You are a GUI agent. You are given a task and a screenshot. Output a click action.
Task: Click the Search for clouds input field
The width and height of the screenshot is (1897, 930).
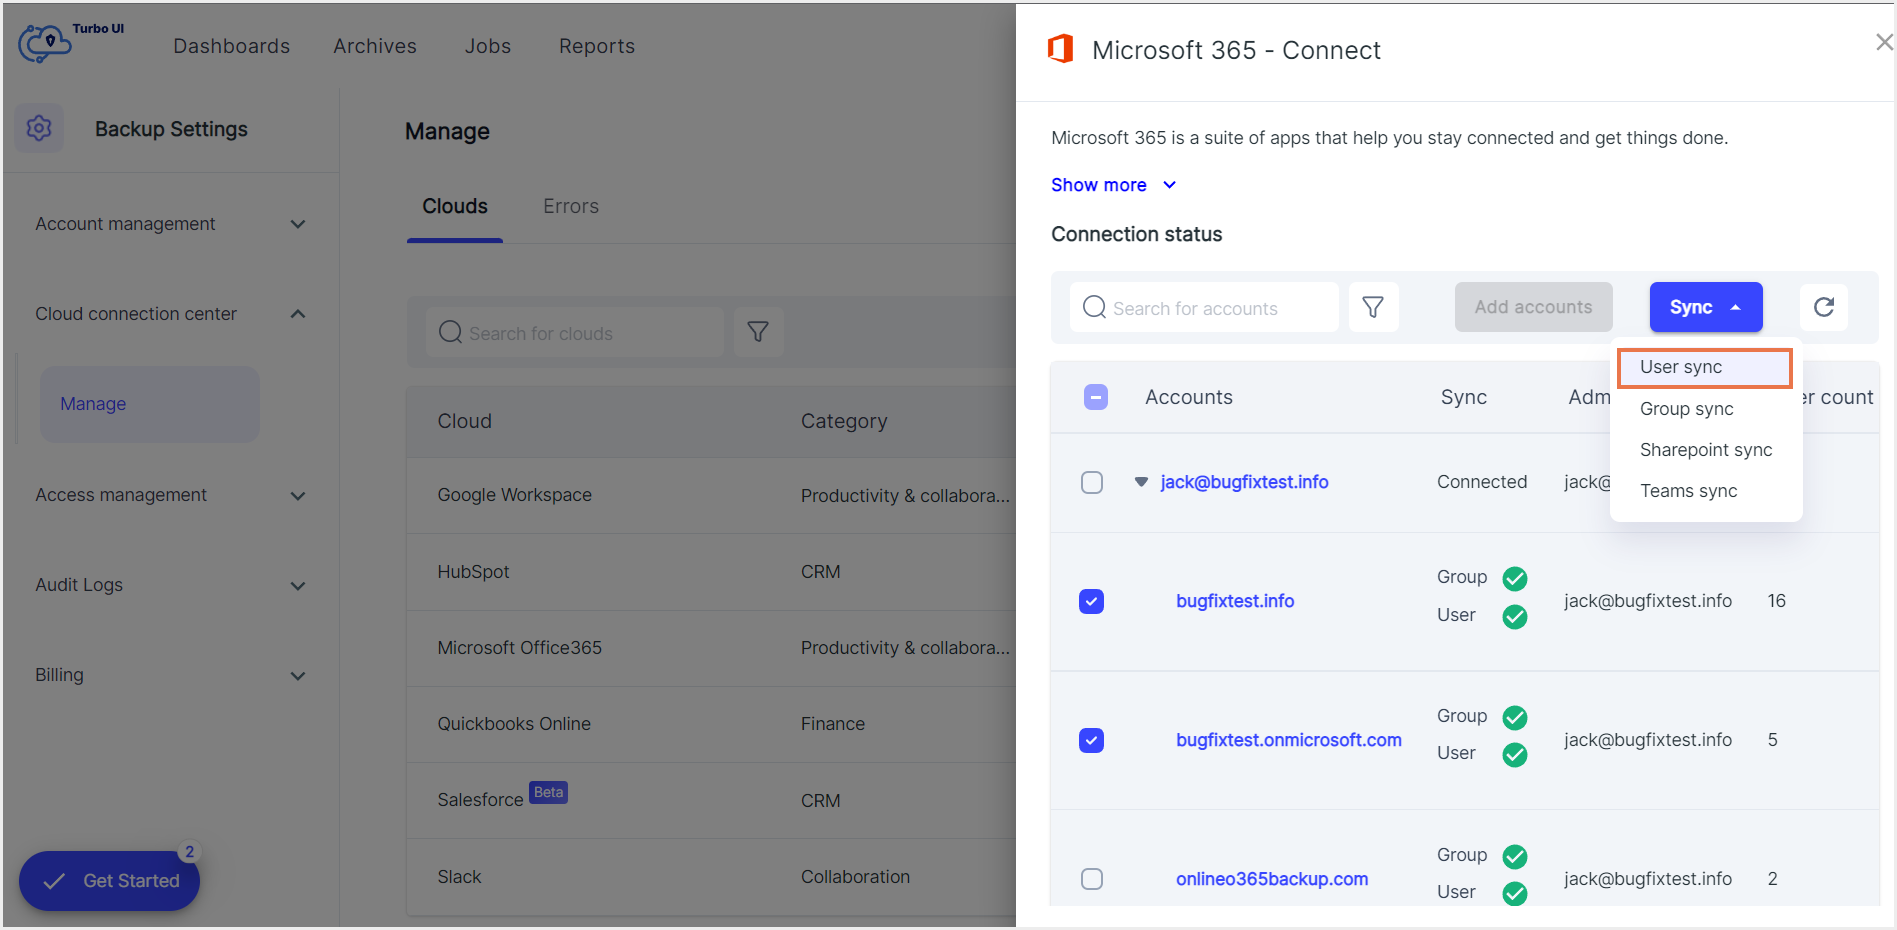575,332
